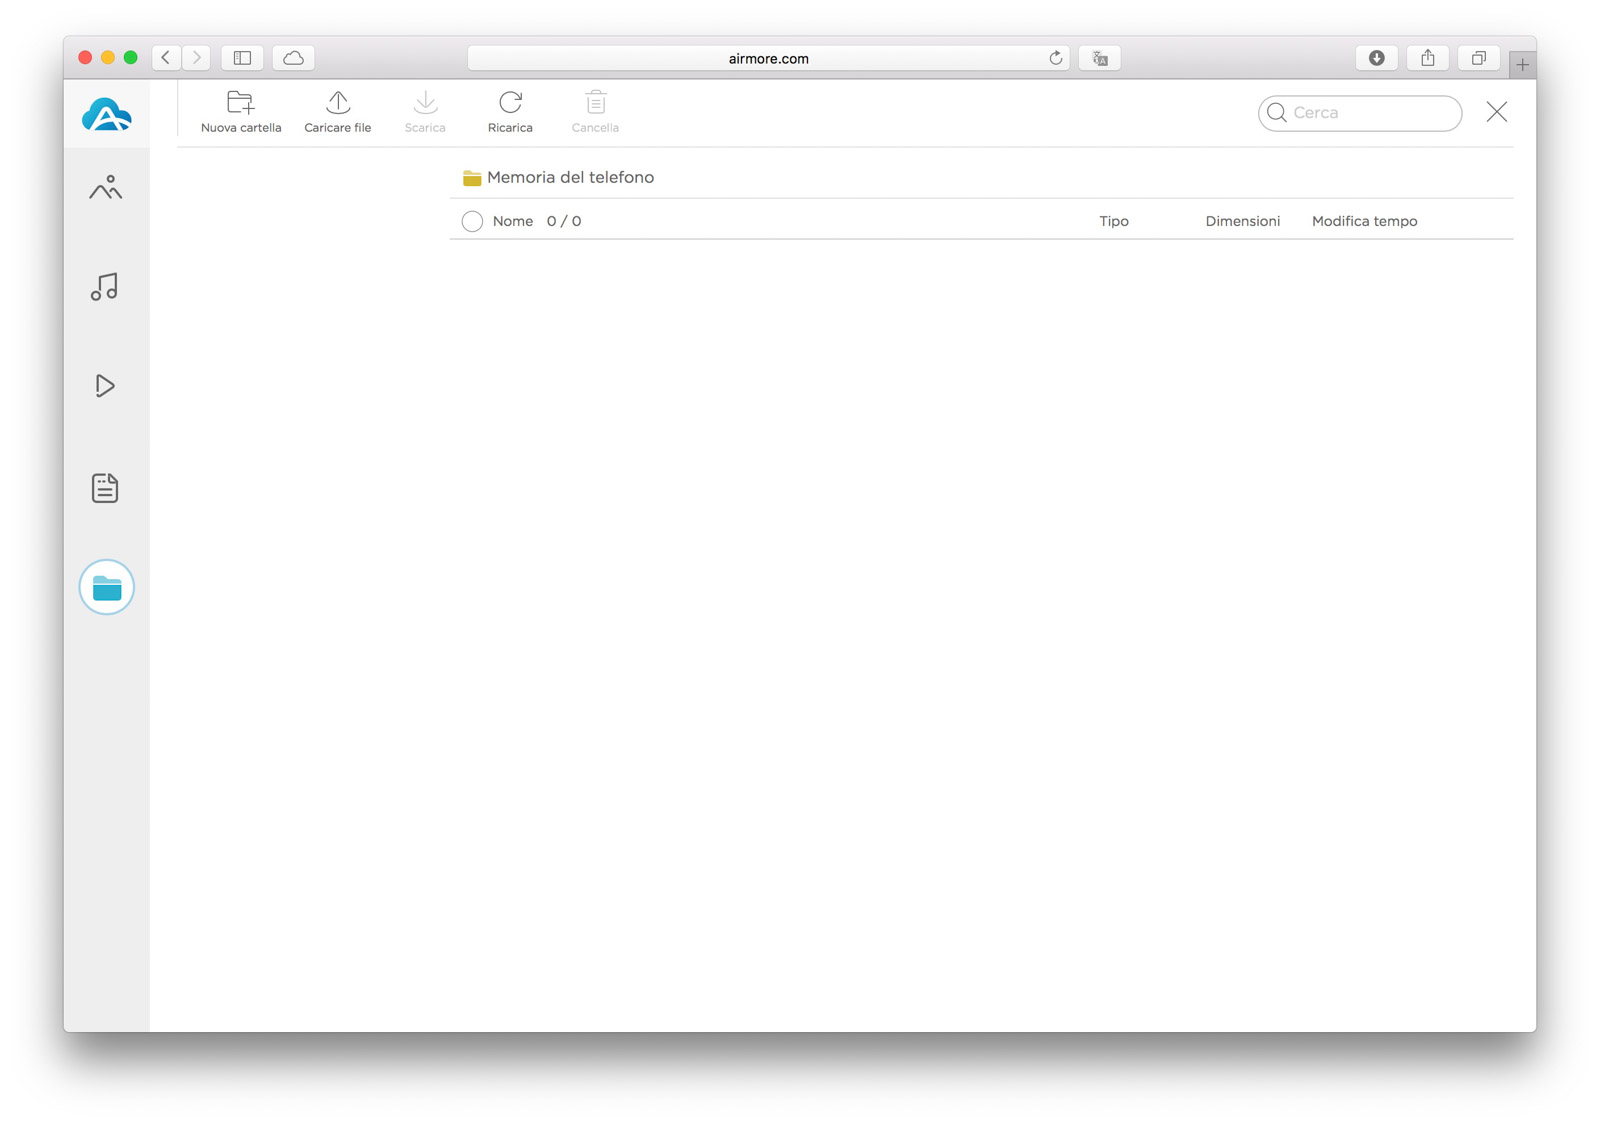Open the Documents section in sidebar
1600x1123 pixels.
105,487
